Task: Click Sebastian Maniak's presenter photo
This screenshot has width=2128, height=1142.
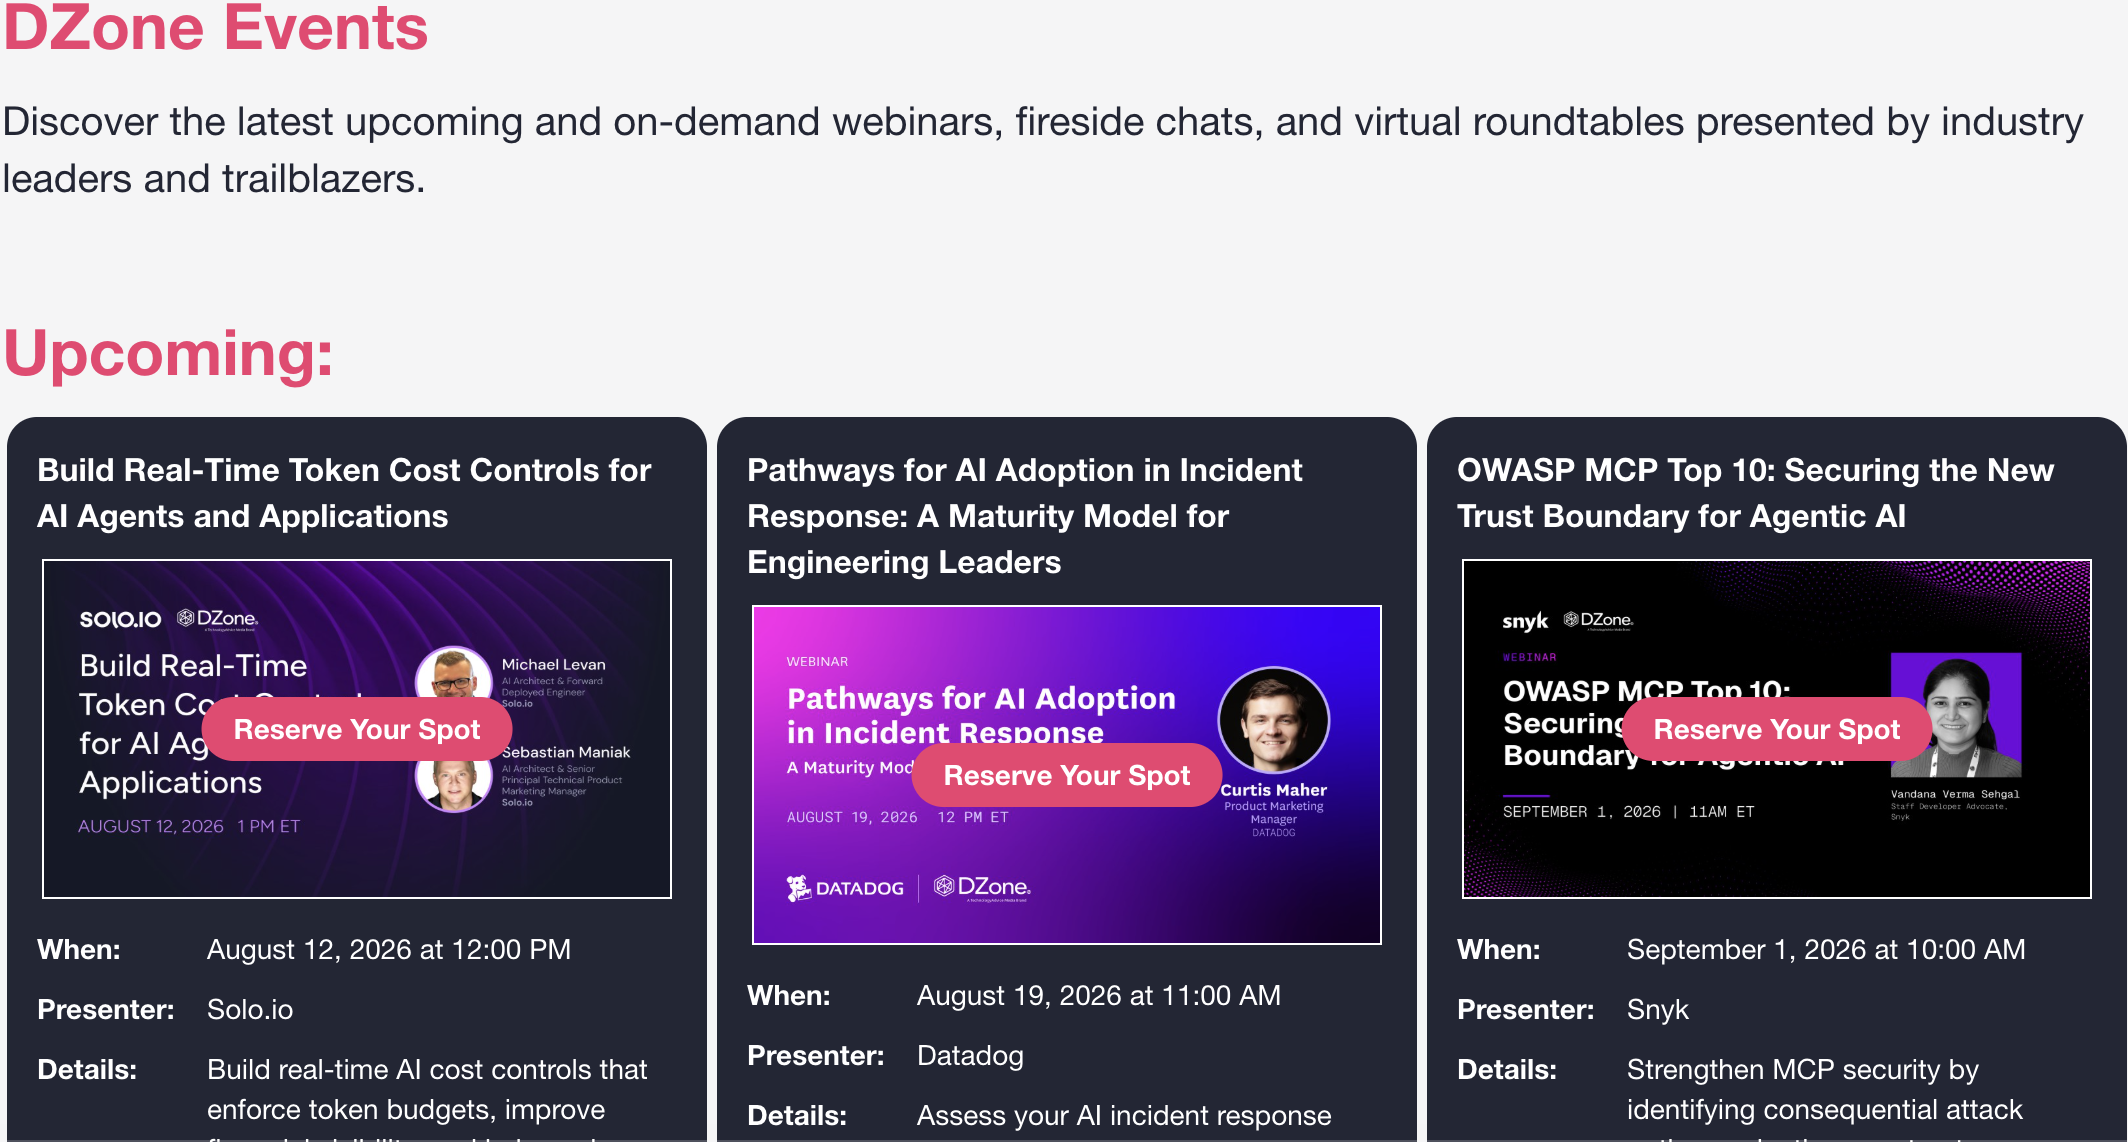Action: (x=454, y=784)
